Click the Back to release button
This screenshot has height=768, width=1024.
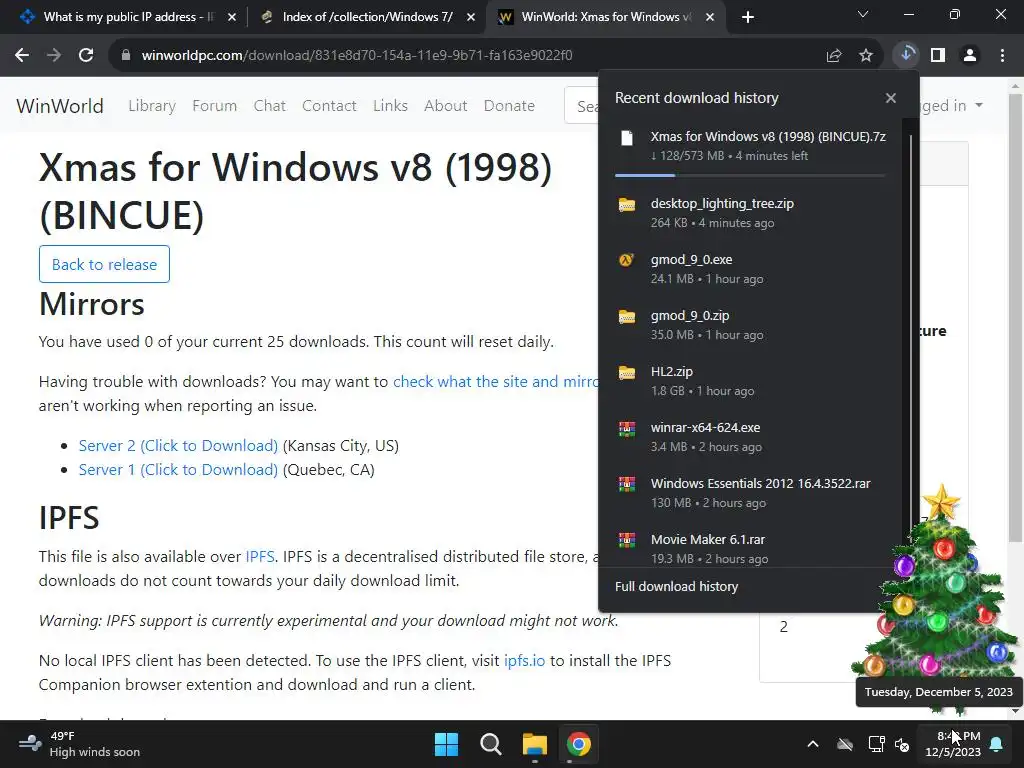pos(104,264)
